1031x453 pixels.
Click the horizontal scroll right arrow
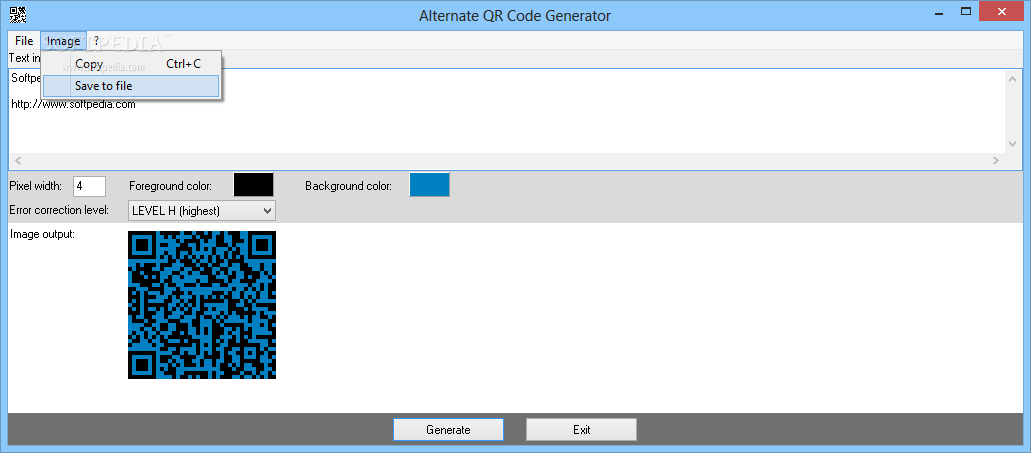pos(995,160)
